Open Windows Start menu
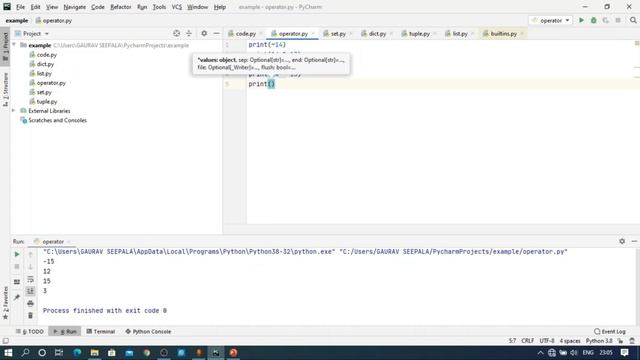640x360 pixels. (8, 353)
